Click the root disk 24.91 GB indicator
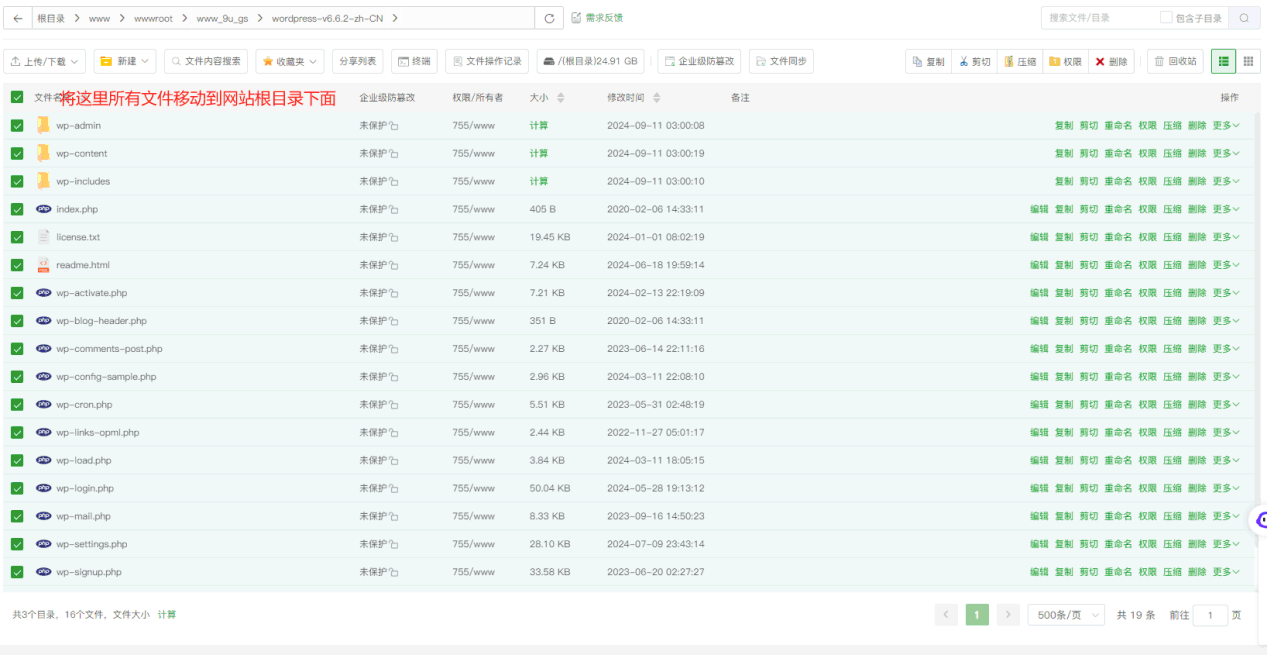 click(590, 61)
